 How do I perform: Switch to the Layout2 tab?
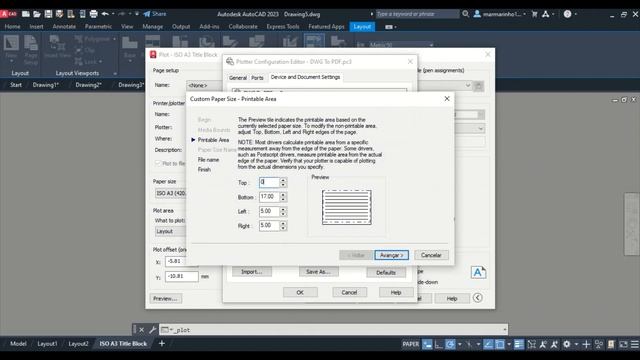click(x=78, y=344)
